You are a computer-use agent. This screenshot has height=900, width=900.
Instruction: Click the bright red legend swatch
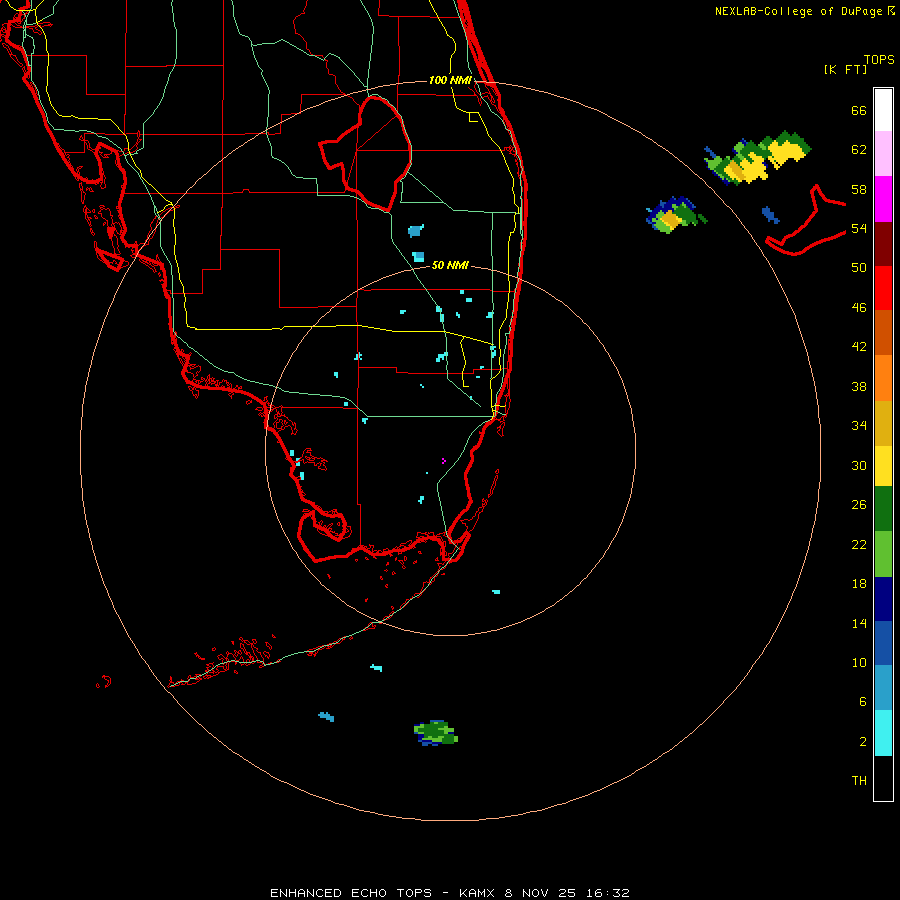[x=883, y=288]
